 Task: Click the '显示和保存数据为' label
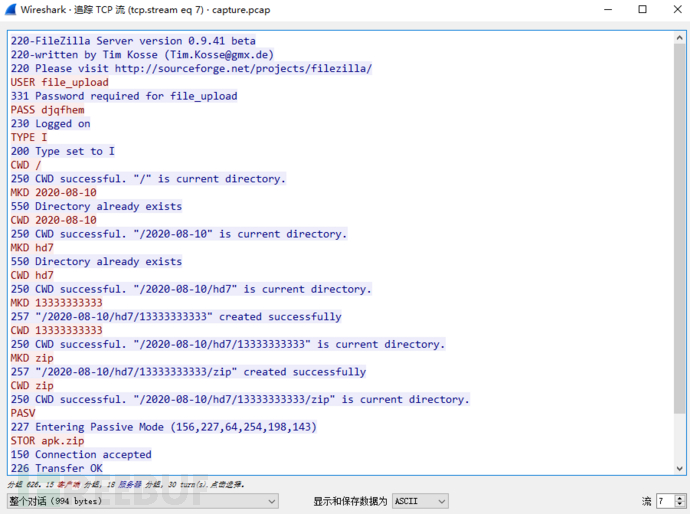[350, 501]
